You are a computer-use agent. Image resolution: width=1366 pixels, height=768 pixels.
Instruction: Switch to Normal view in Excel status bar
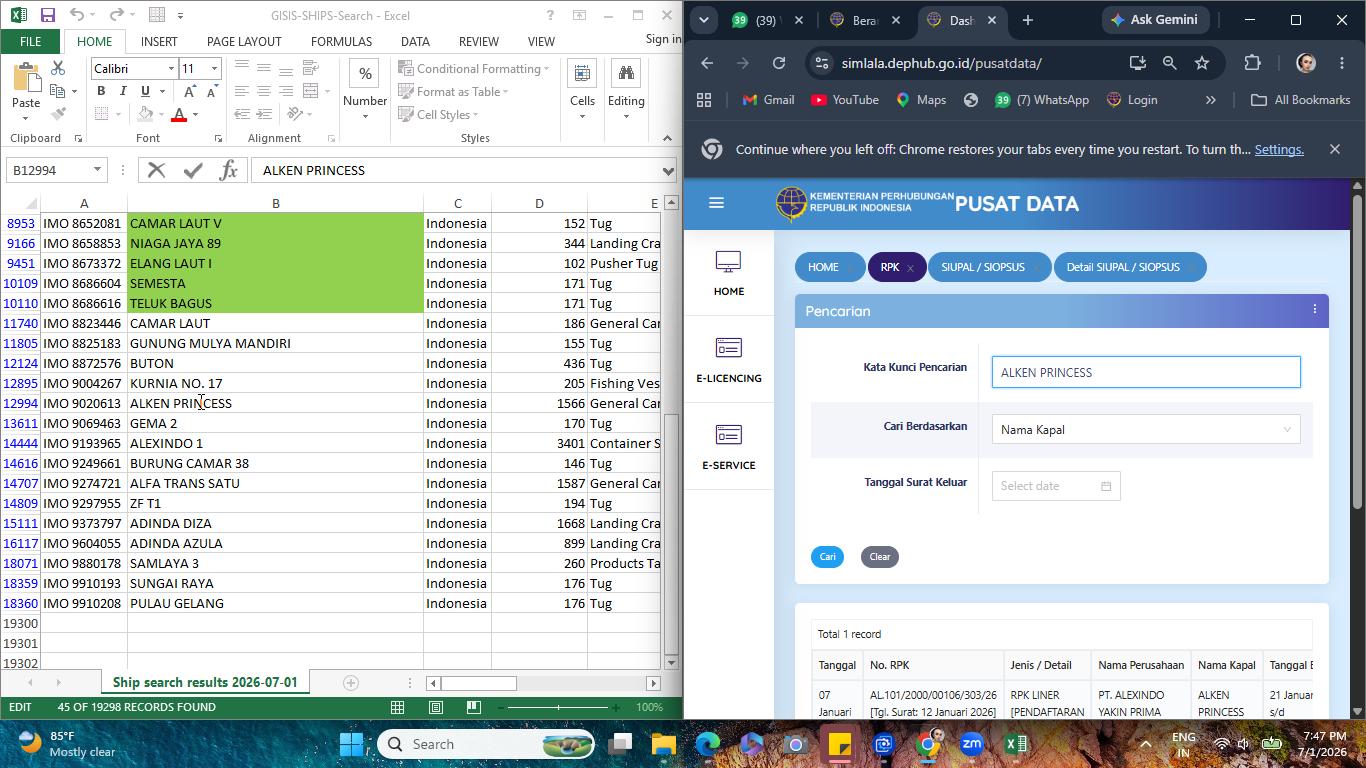point(398,707)
